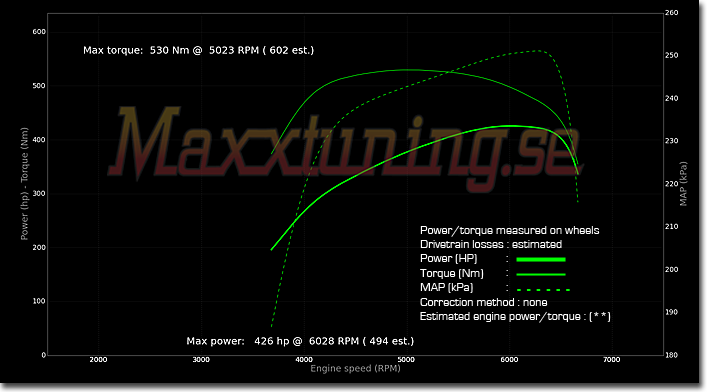Click the 230 kPa right axis label
Screen dimensions: 708x392
[x=671, y=141]
